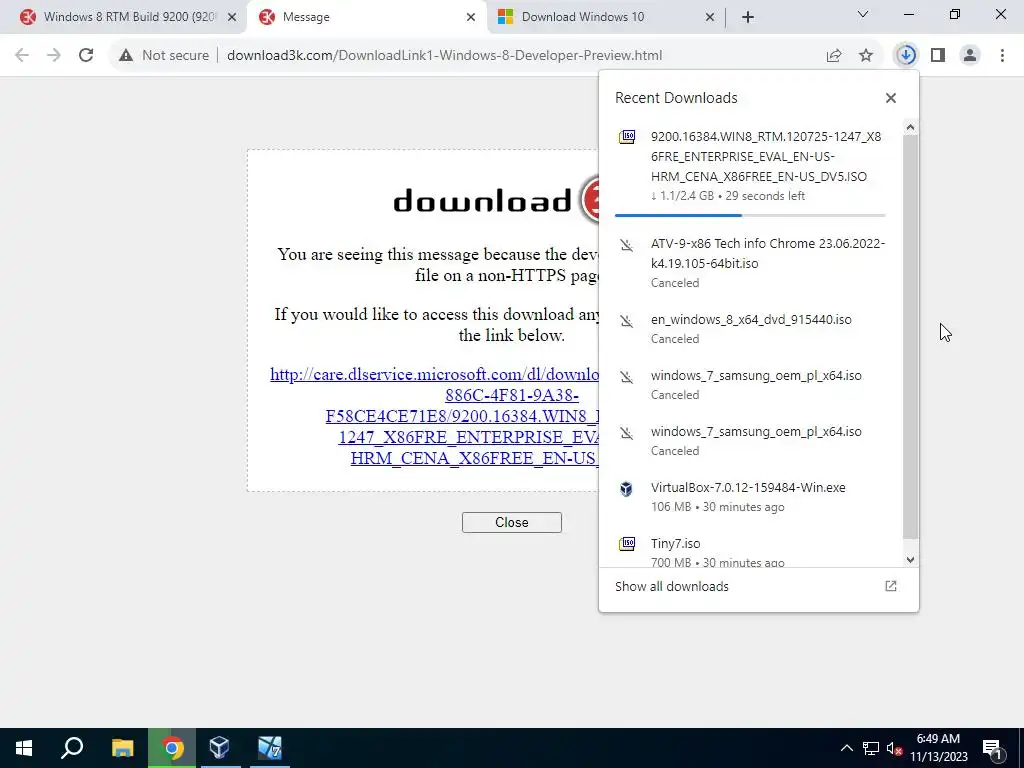Viewport: 1024px width, 768px height.
Task: Close the Windows 8 RTM Build 9200 tab
Action: 232,17
